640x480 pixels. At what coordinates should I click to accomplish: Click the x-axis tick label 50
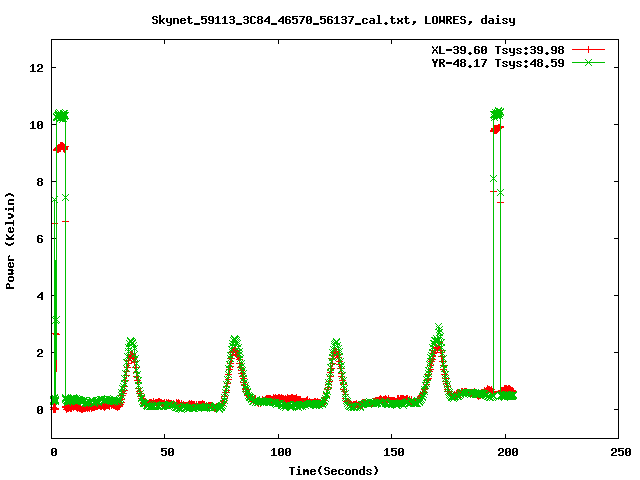pos(167,452)
